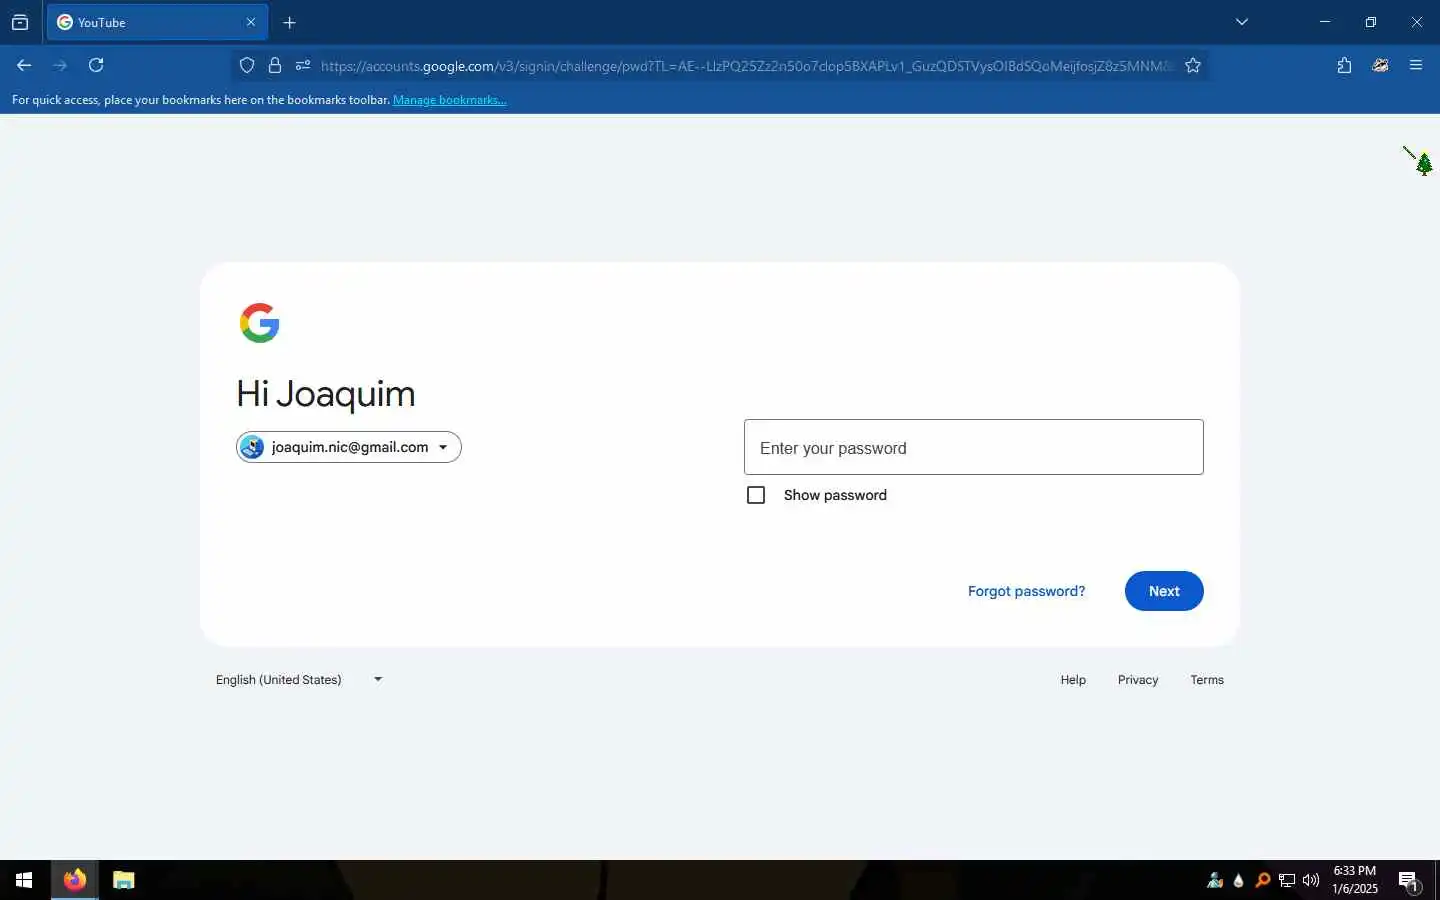Image resolution: width=1440 pixels, height=900 pixels.
Task: Click the Firefox View icon in the tab bar
Action: [20, 22]
